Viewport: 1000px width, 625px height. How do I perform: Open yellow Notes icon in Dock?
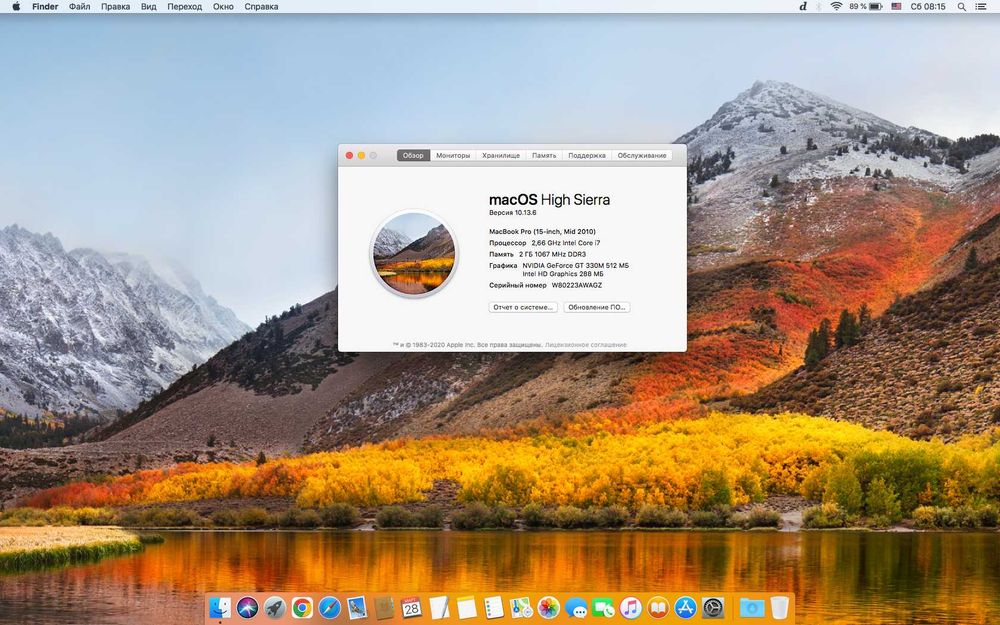click(x=466, y=608)
